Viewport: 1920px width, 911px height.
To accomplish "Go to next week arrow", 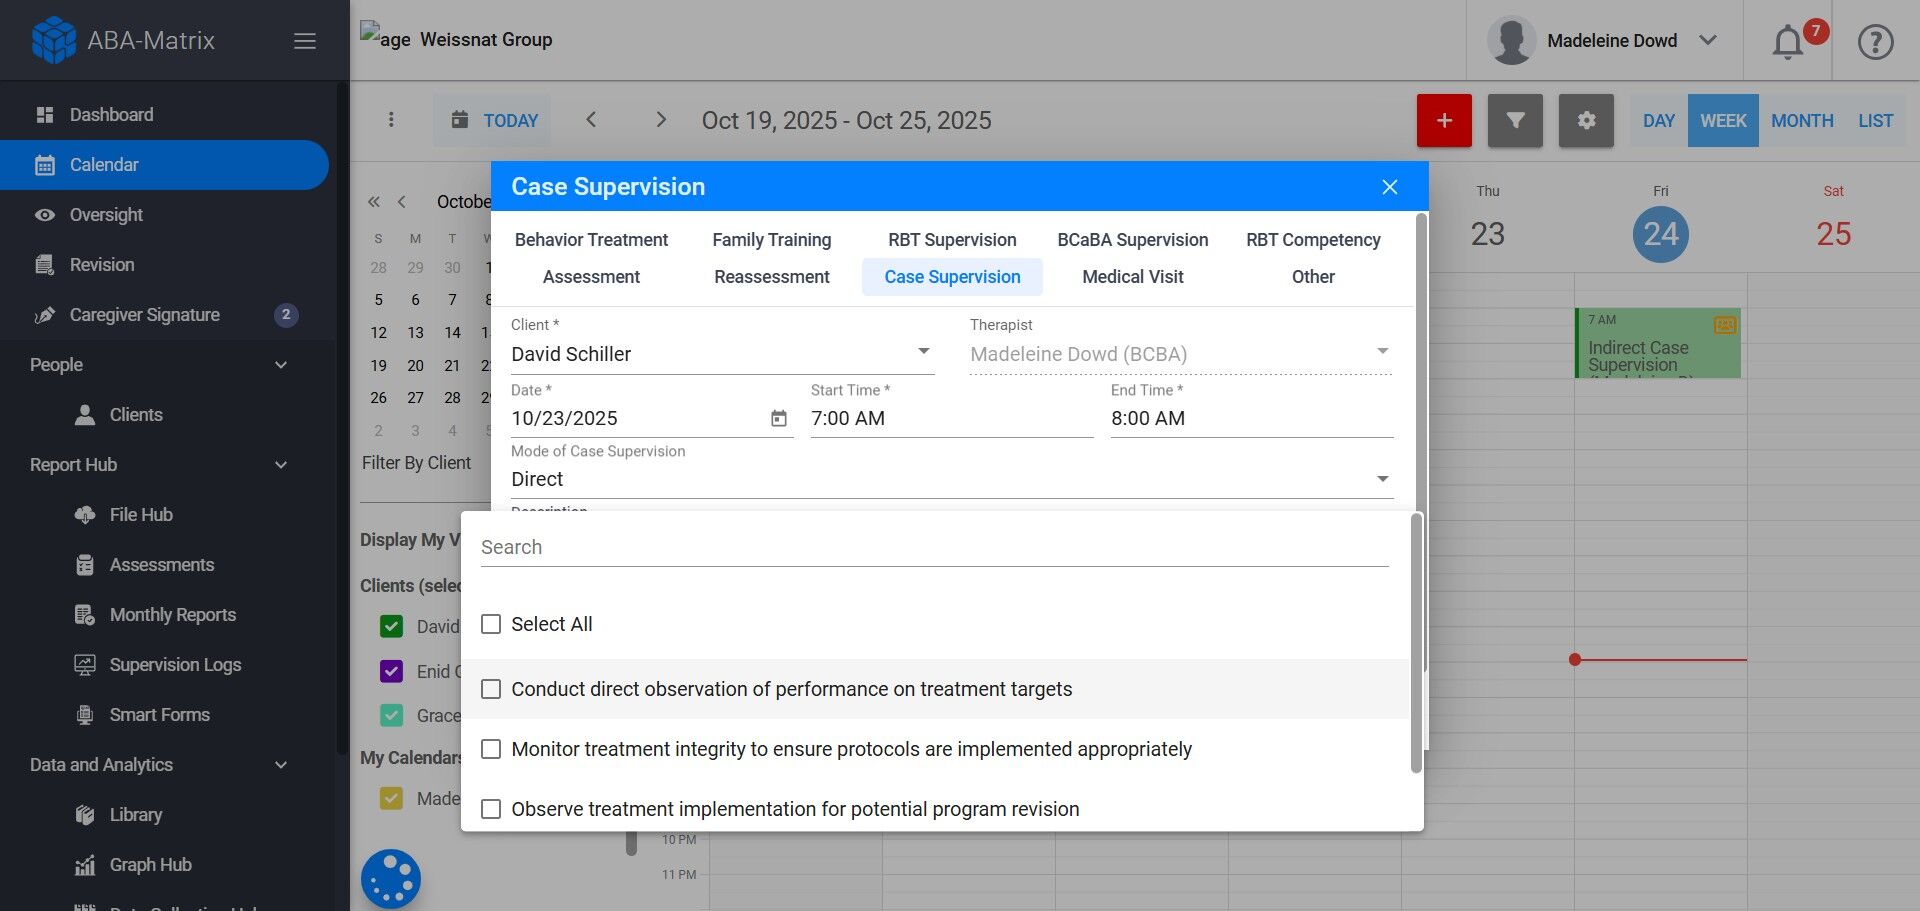I will click(661, 120).
